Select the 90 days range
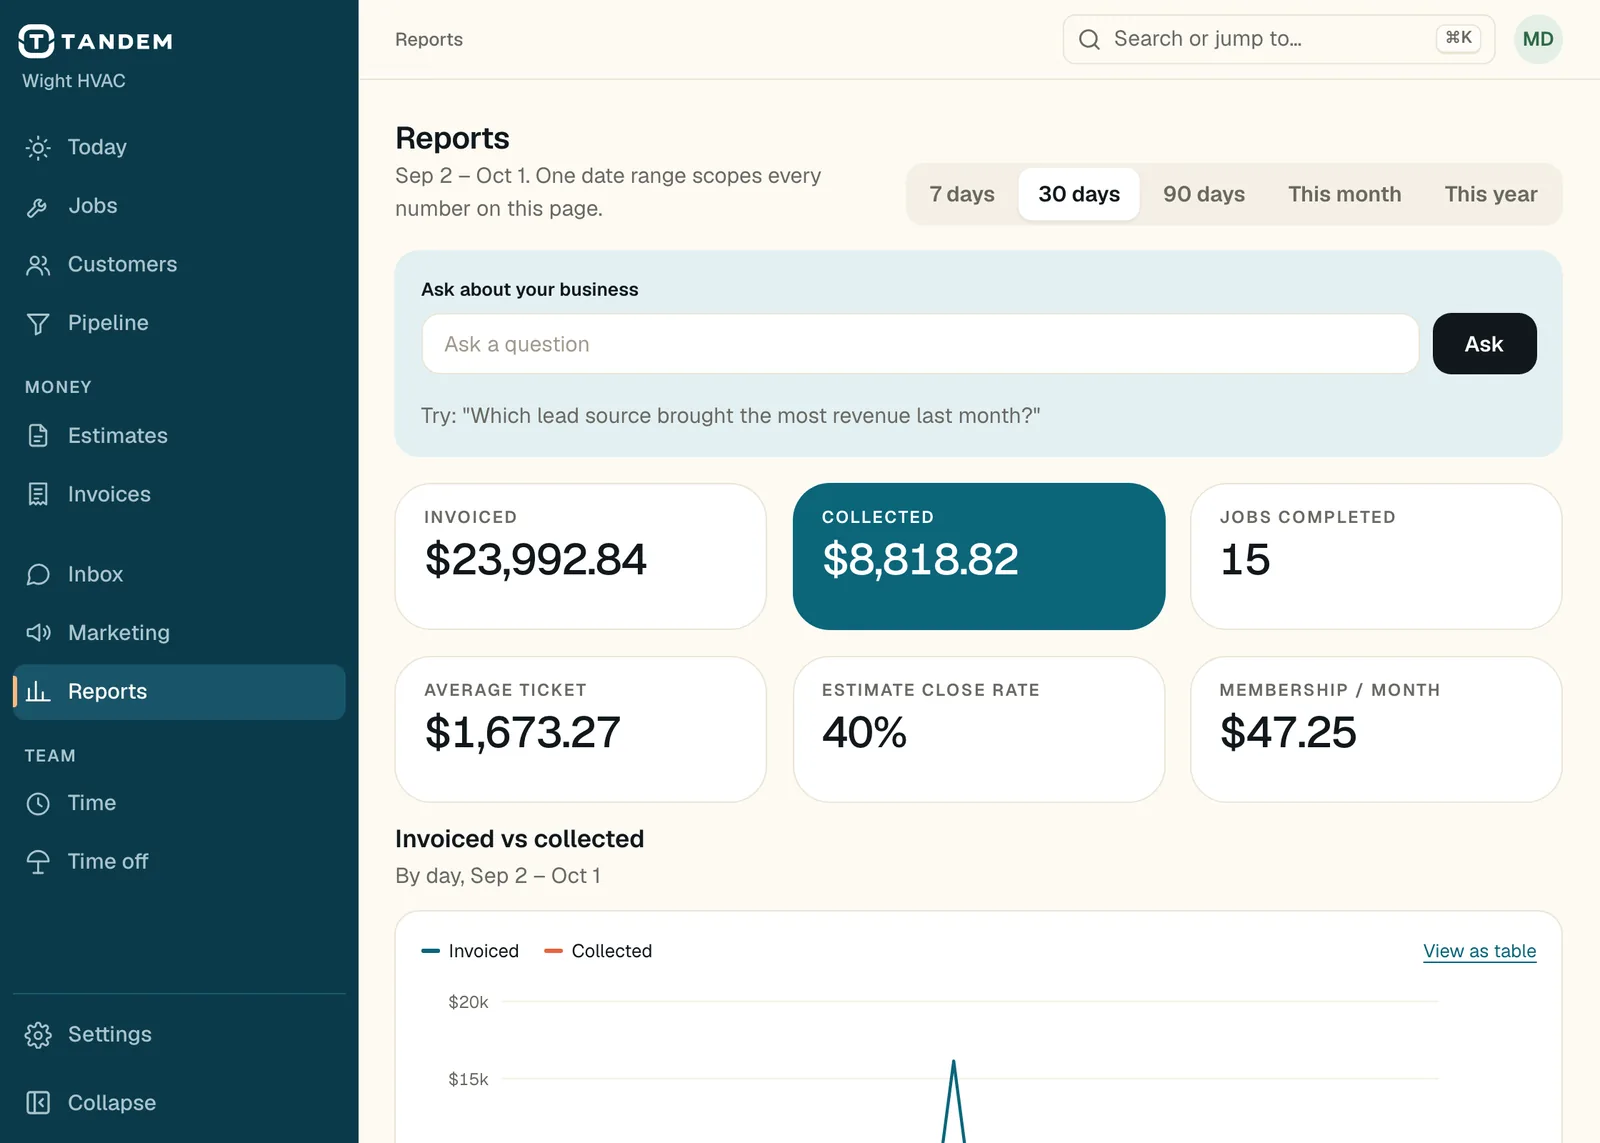This screenshot has height=1143, width=1600. [1204, 194]
